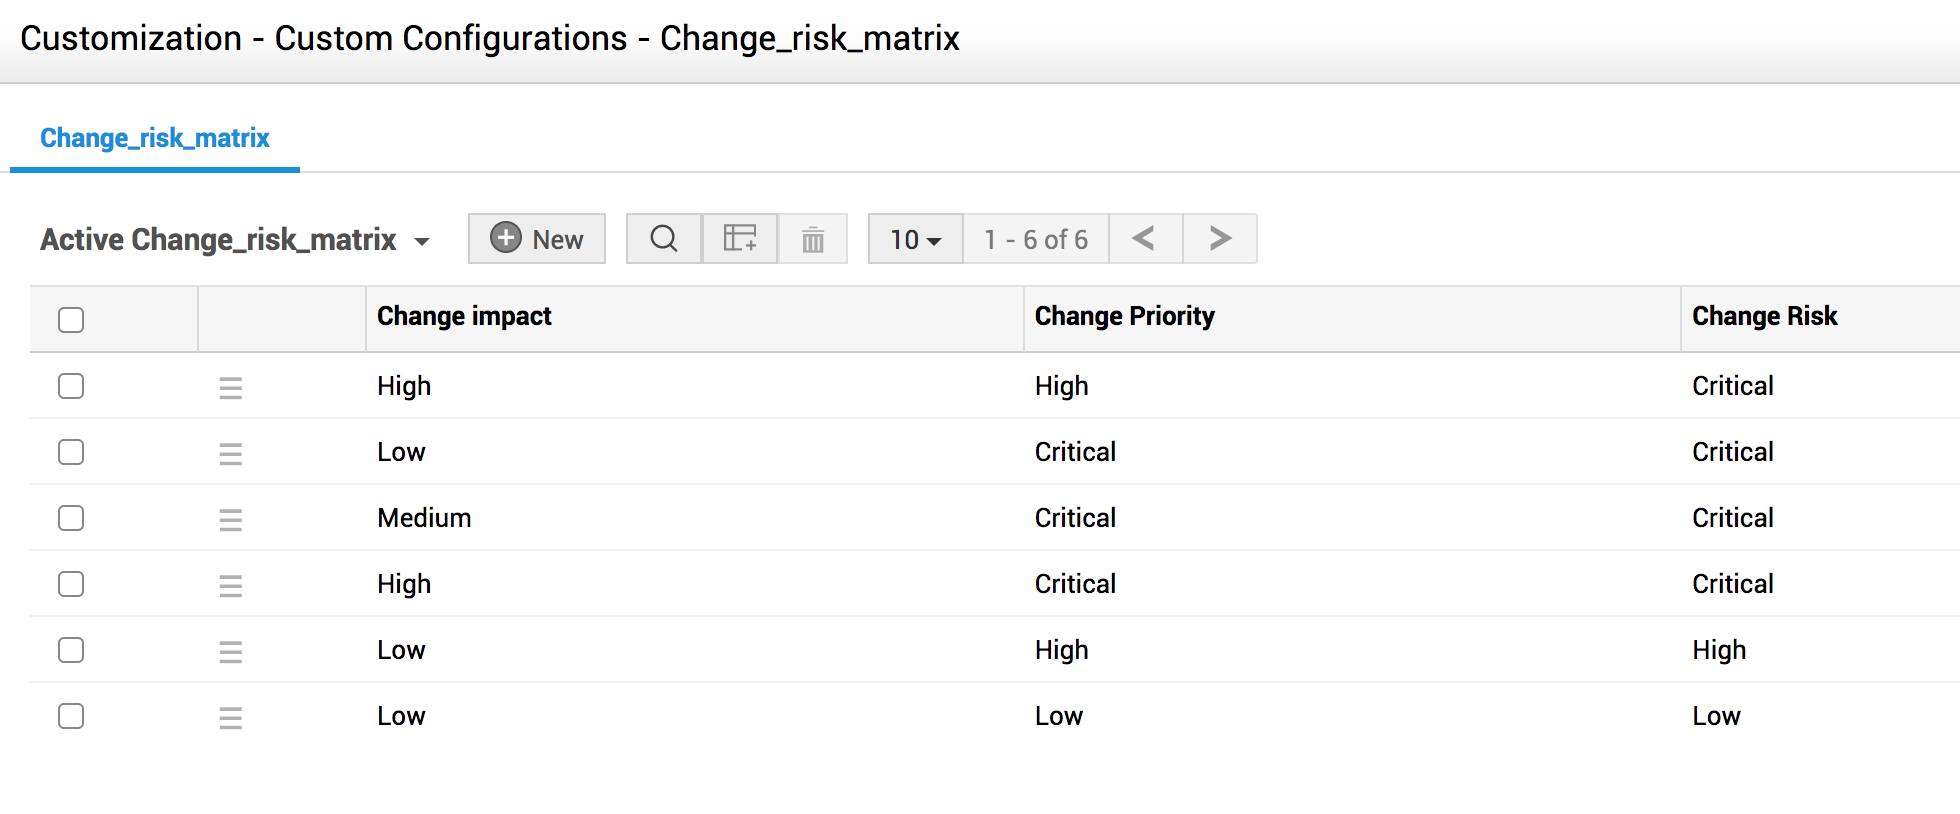Image resolution: width=1960 pixels, height=814 pixels.
Task: Go to next page arrow
Action: (1220, 239)
